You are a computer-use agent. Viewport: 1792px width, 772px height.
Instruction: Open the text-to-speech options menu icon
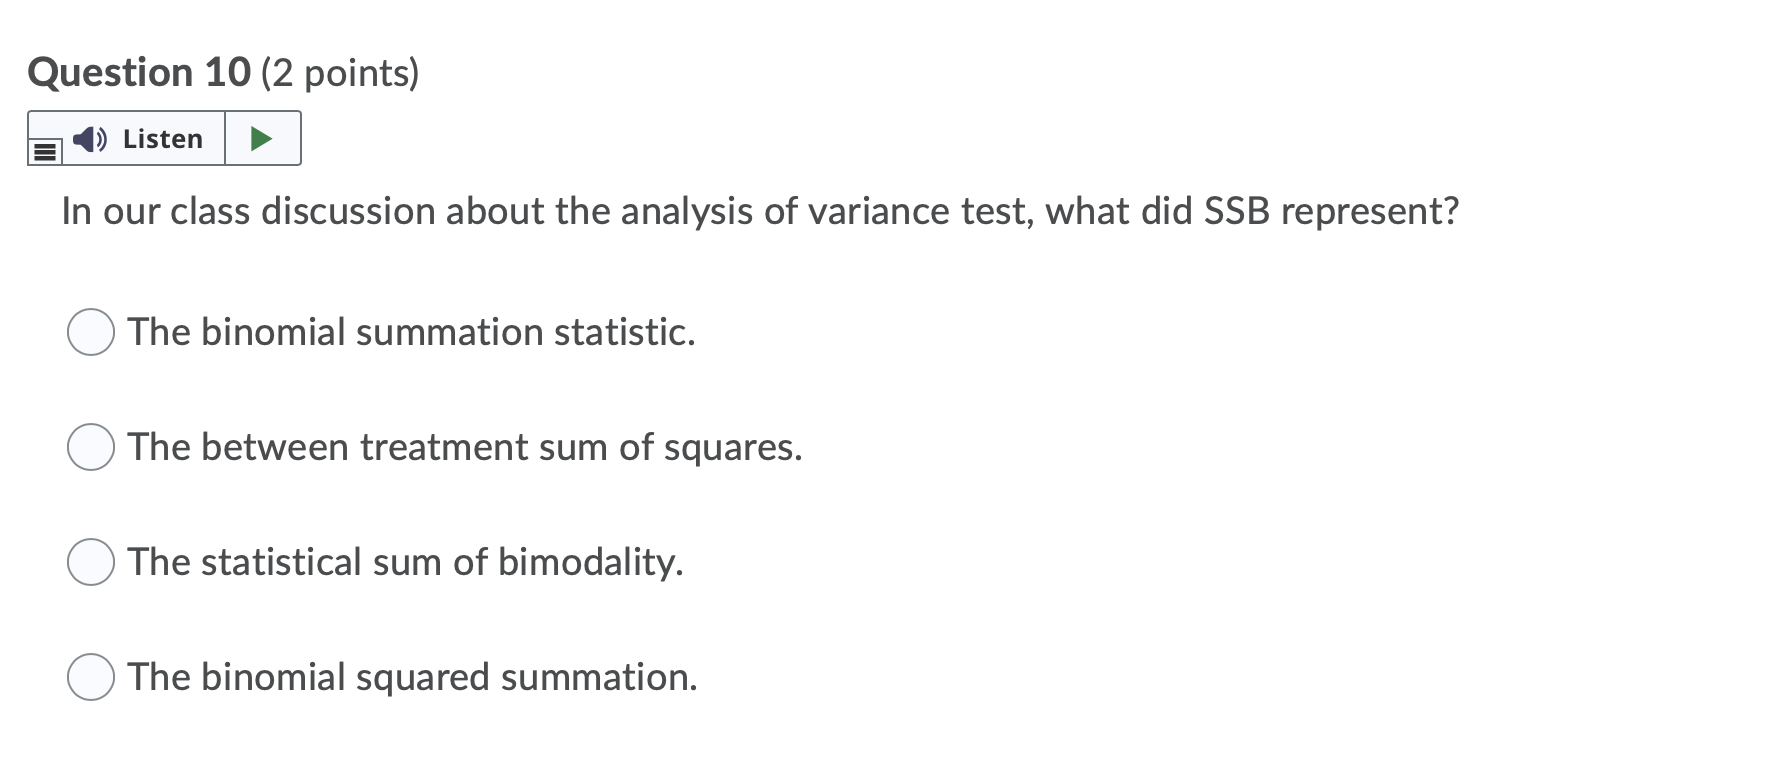(x=44, y=150)
